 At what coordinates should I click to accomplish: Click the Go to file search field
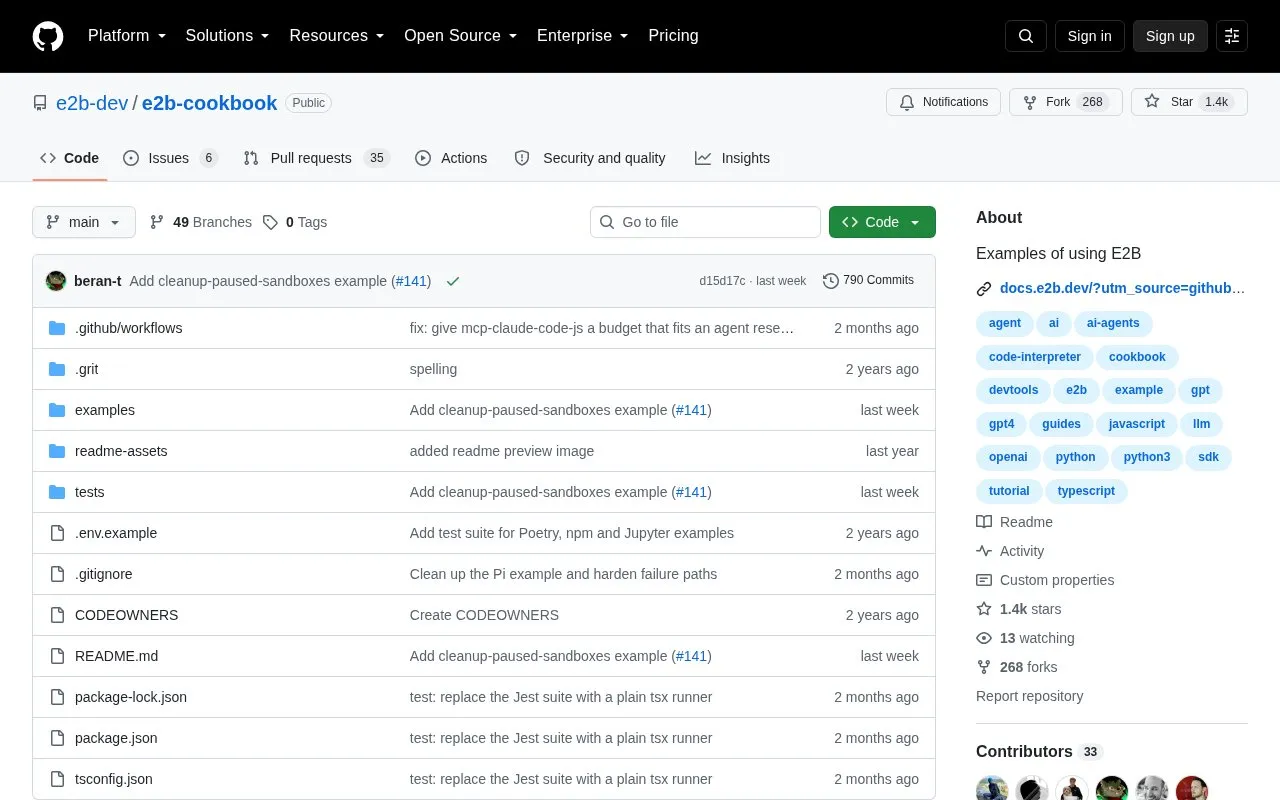click(705, 222)
